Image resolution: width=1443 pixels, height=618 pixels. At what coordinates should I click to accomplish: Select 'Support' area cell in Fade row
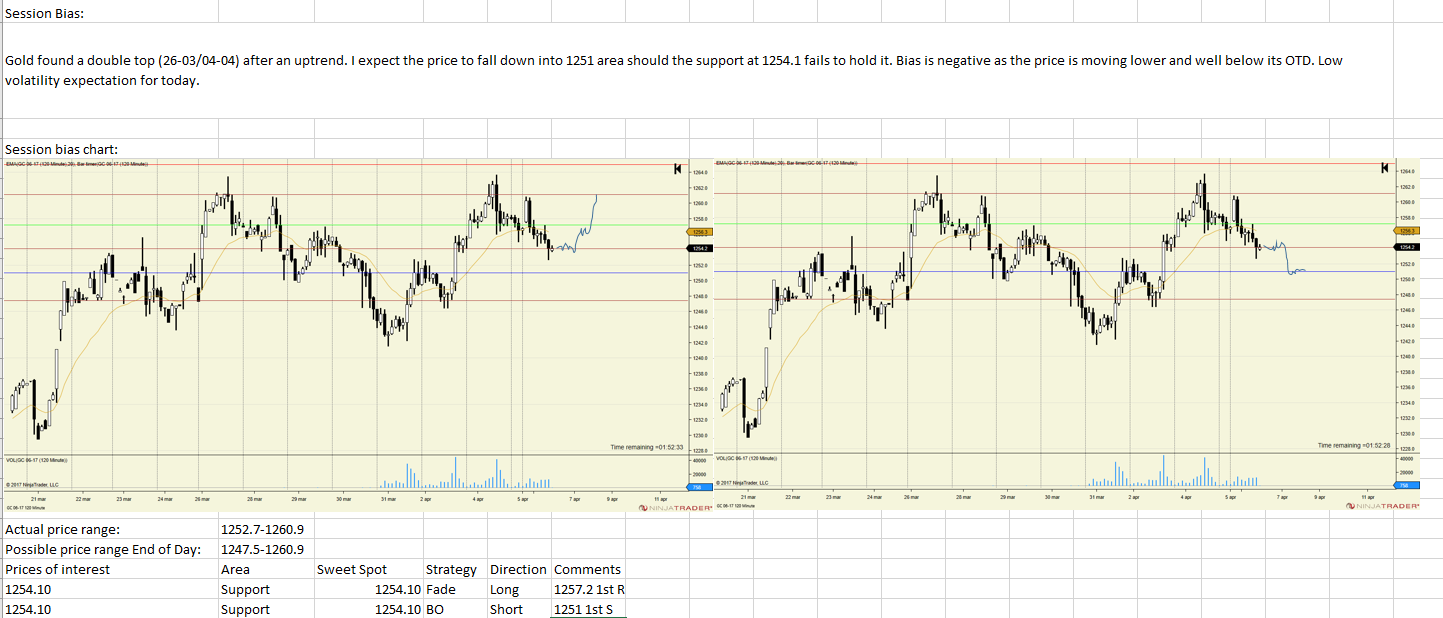[x=265, y=589]
